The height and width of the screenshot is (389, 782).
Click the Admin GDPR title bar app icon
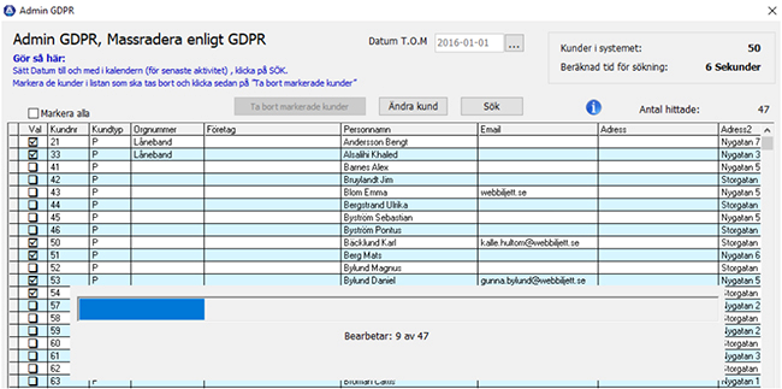click(9, 10)
